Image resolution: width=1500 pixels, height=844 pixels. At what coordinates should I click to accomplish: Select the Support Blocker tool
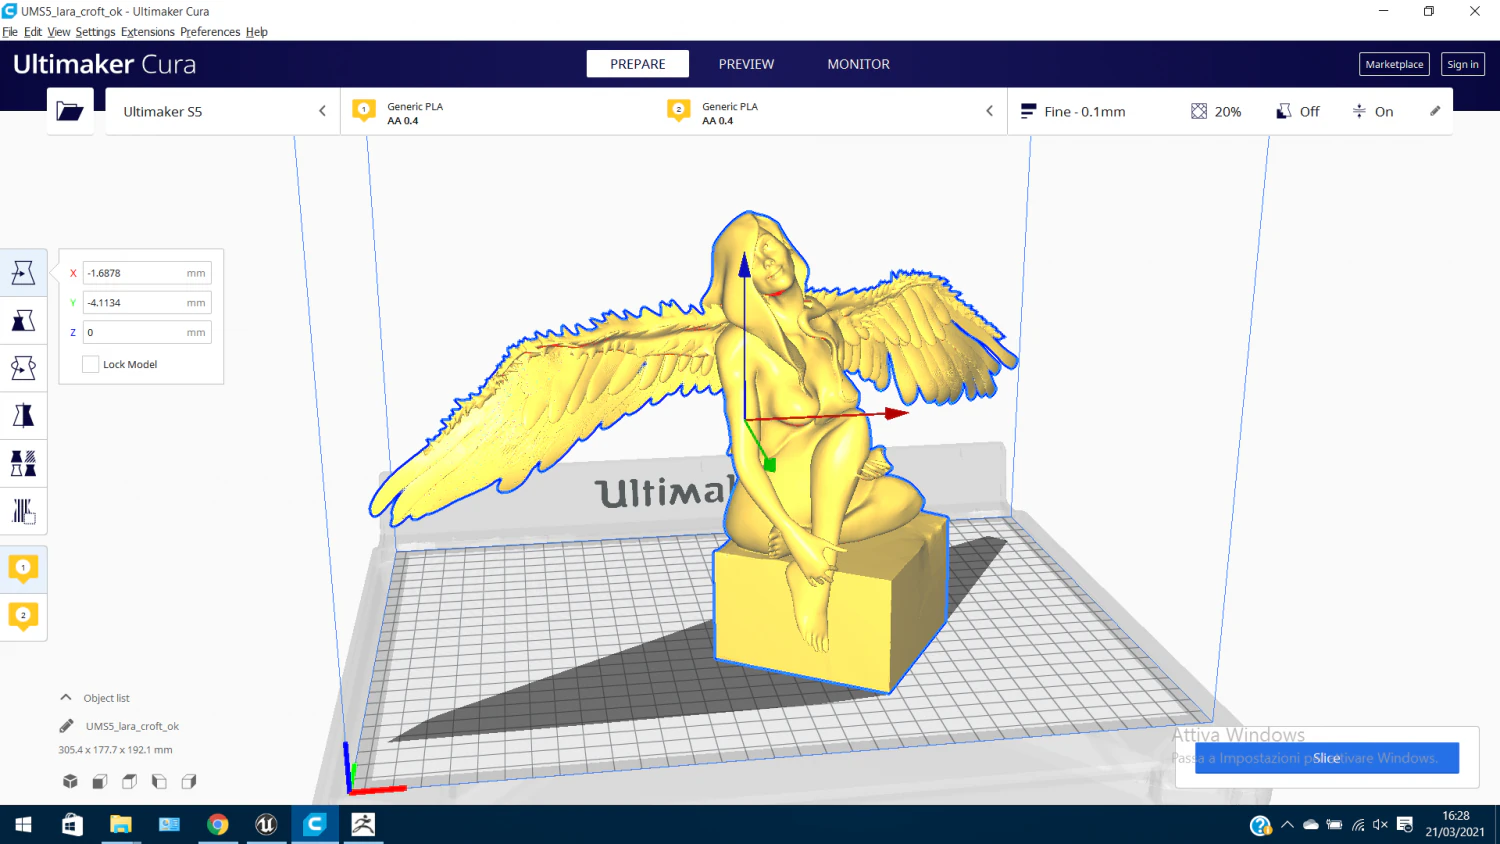tap(23, 512)
